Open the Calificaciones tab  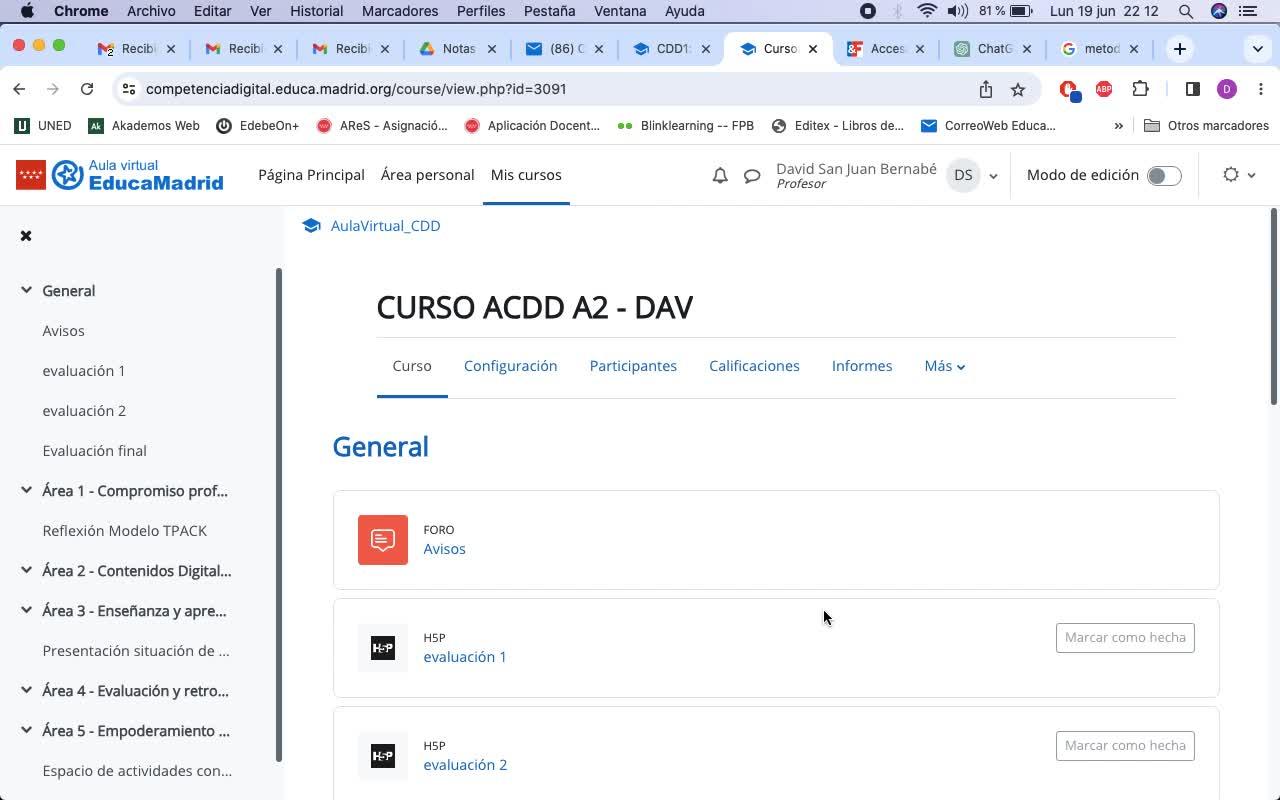[754, 366]
